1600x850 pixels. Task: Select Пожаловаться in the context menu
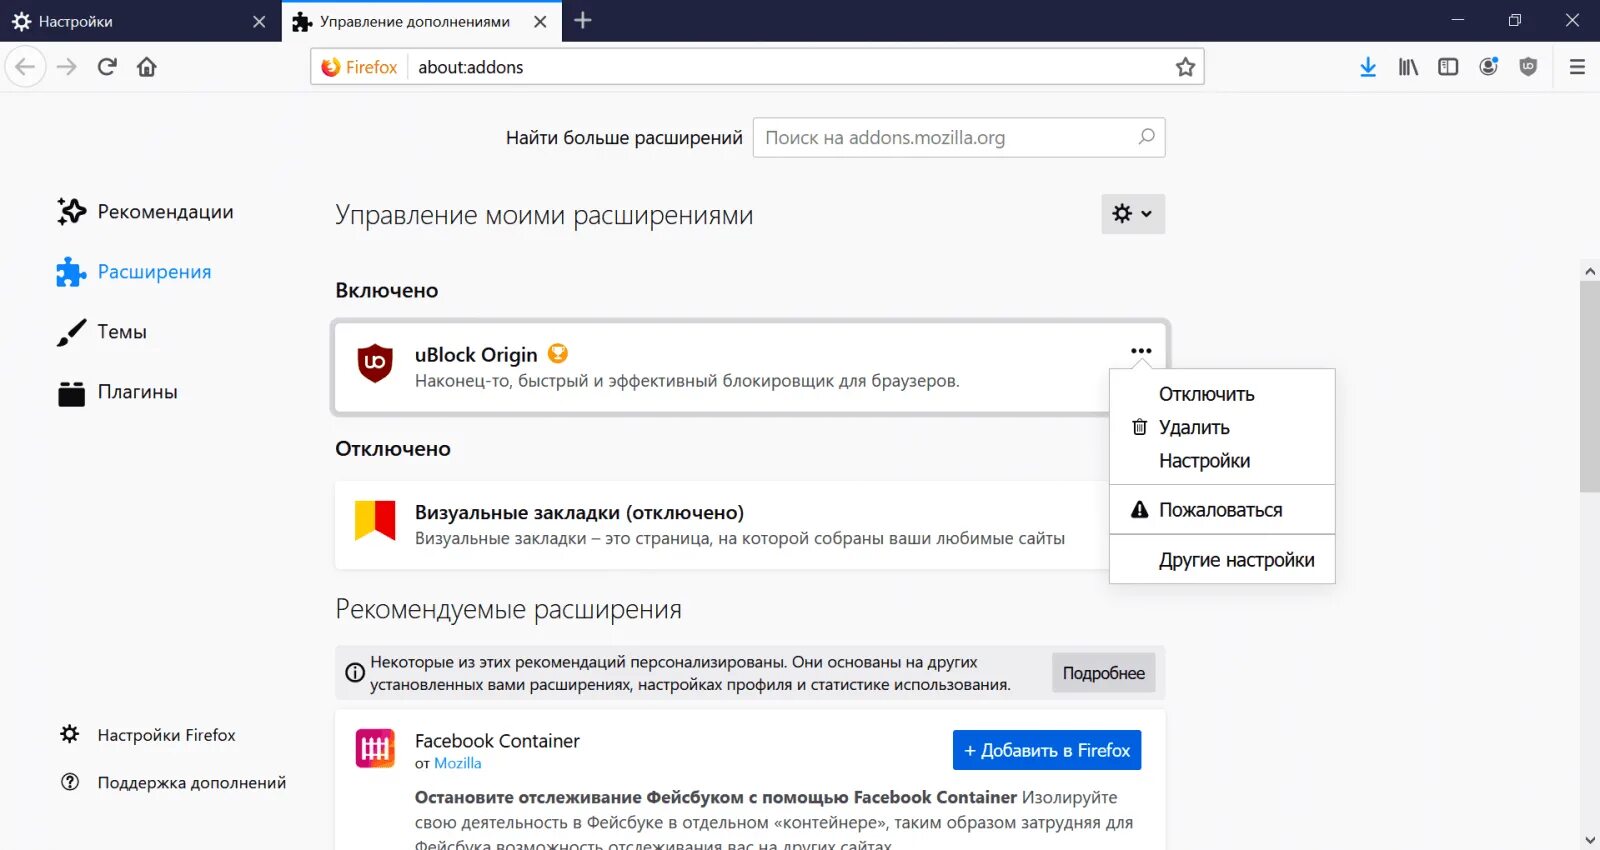tap(1222, 510)
